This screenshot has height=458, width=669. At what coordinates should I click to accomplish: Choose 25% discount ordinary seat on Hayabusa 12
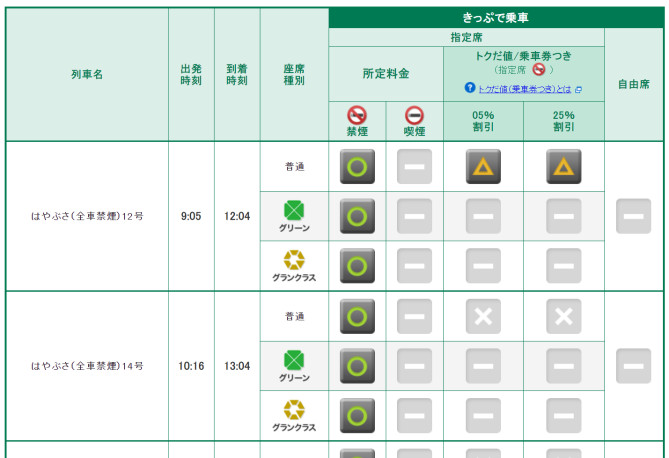(x=564, y=166)
